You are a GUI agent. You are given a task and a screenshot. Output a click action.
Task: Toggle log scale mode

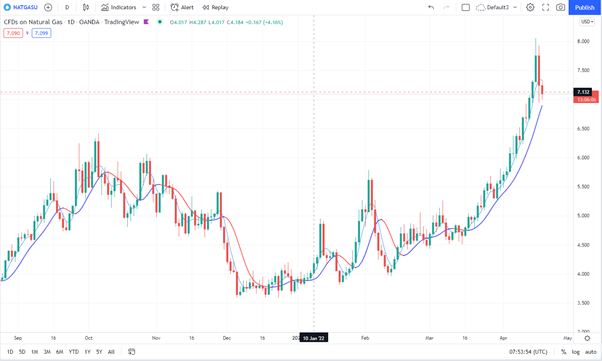[x=576, y=352]
